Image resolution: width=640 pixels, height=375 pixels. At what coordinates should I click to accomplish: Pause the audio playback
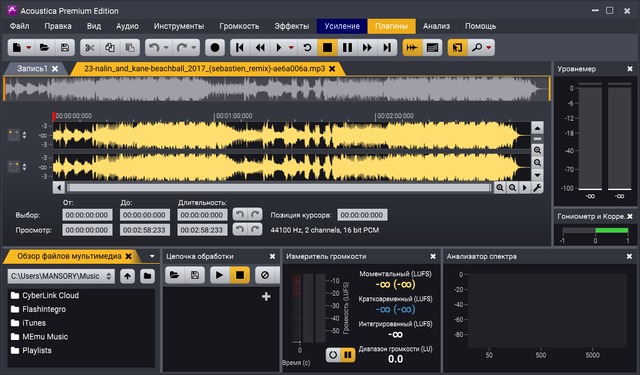[x=347, y=48]
